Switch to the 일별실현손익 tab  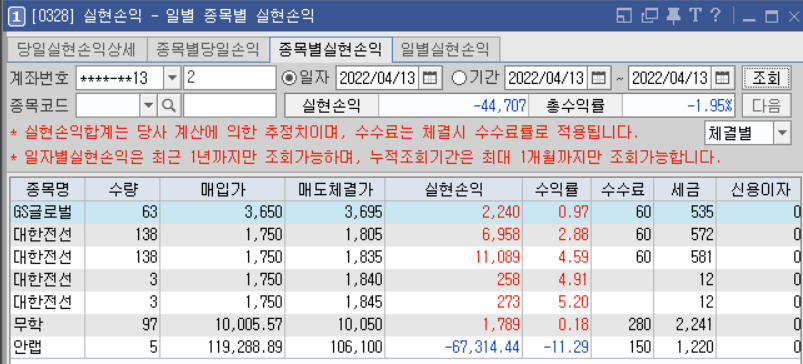[446, 50]
